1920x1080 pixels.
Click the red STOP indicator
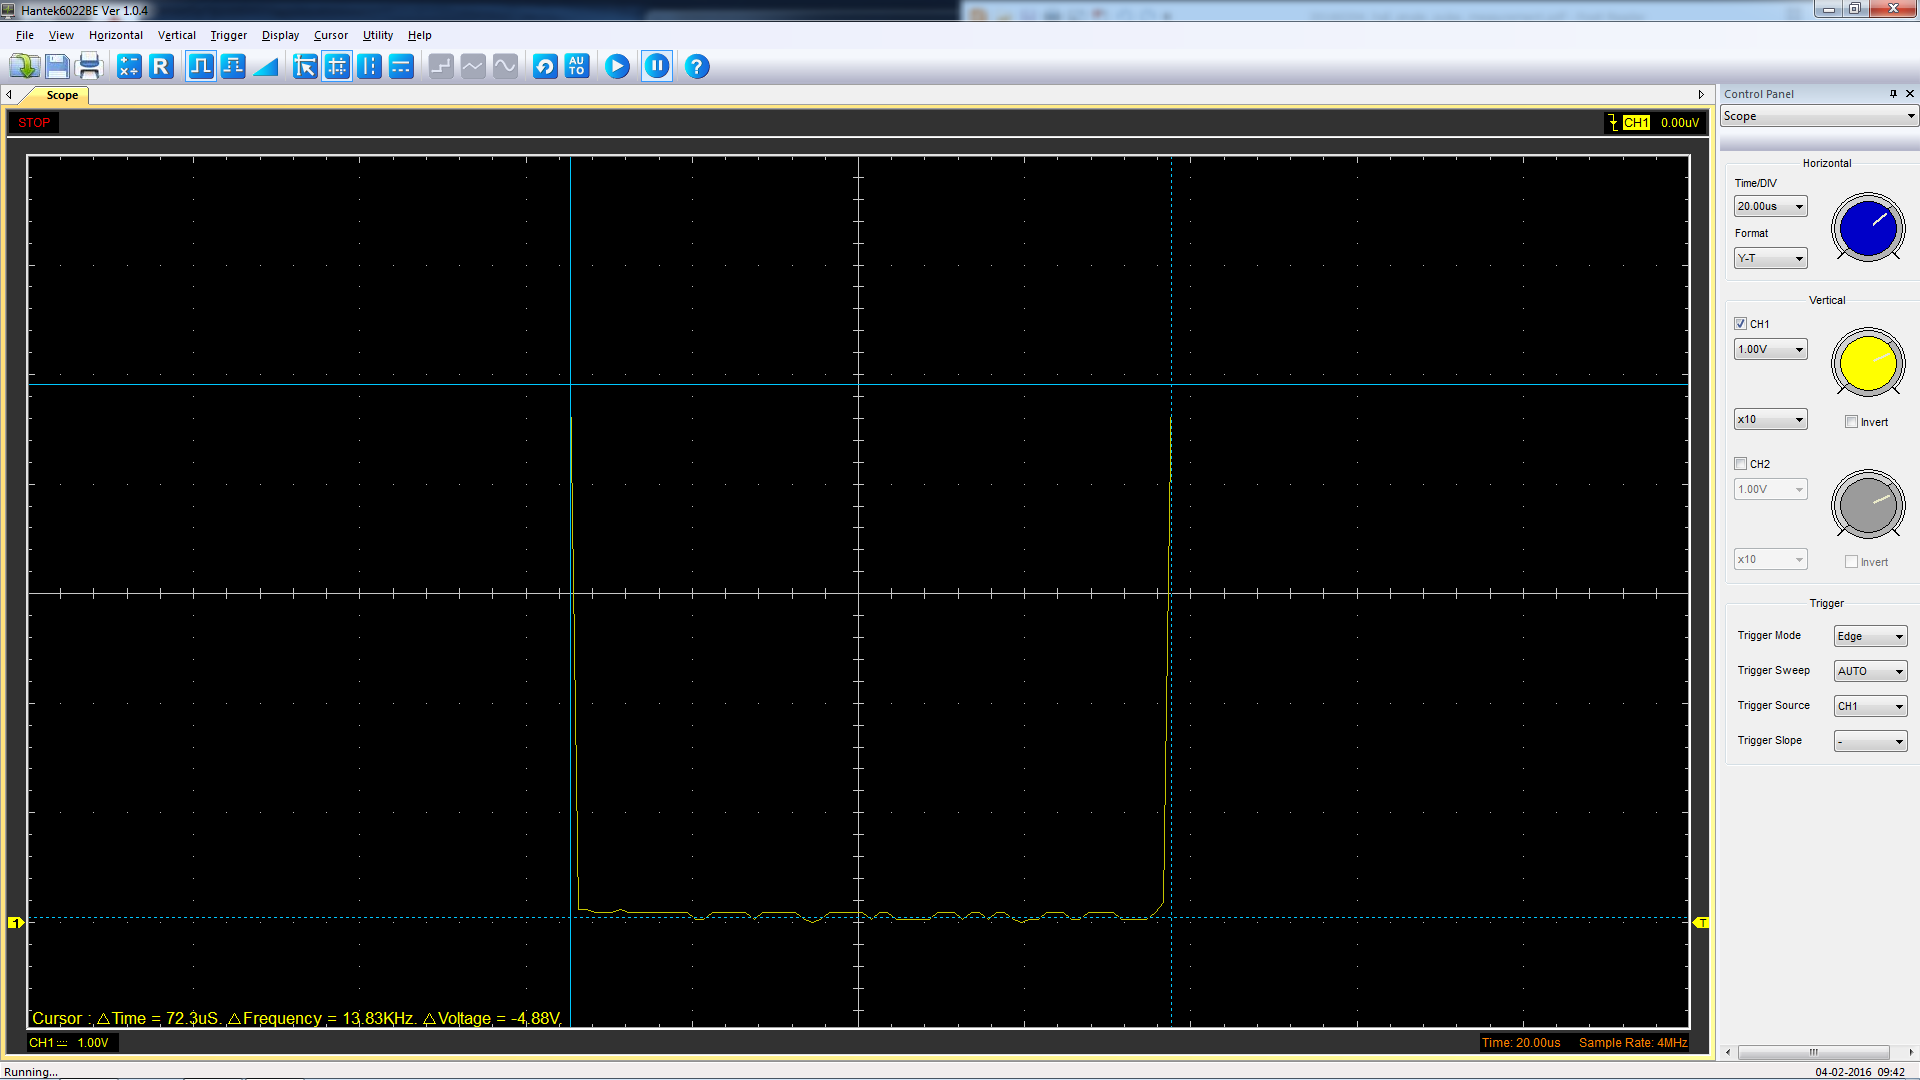33,122
